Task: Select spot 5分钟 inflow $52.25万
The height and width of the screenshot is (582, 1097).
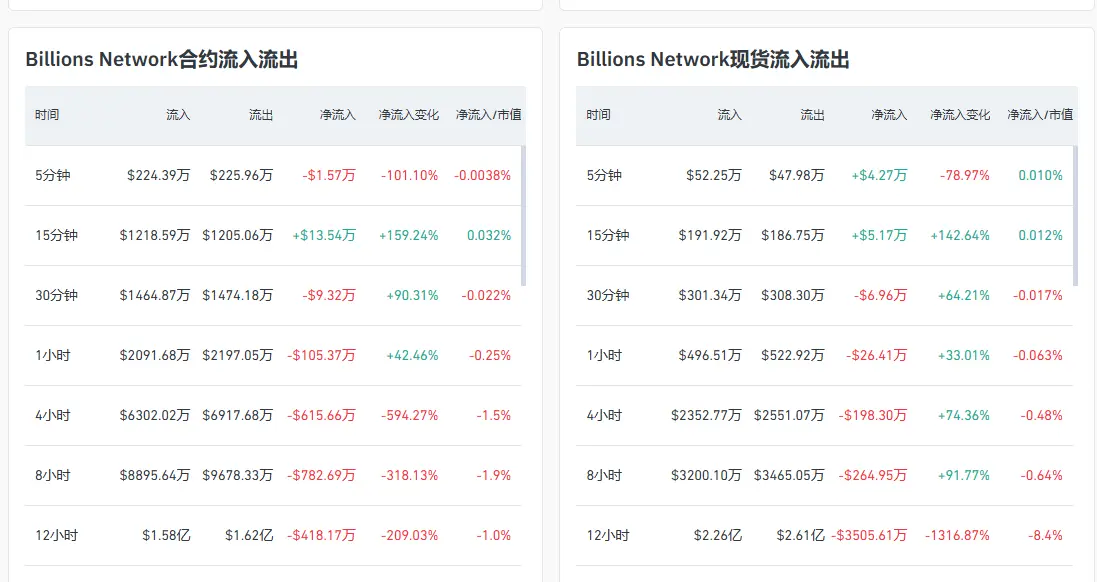Action: 714,176
